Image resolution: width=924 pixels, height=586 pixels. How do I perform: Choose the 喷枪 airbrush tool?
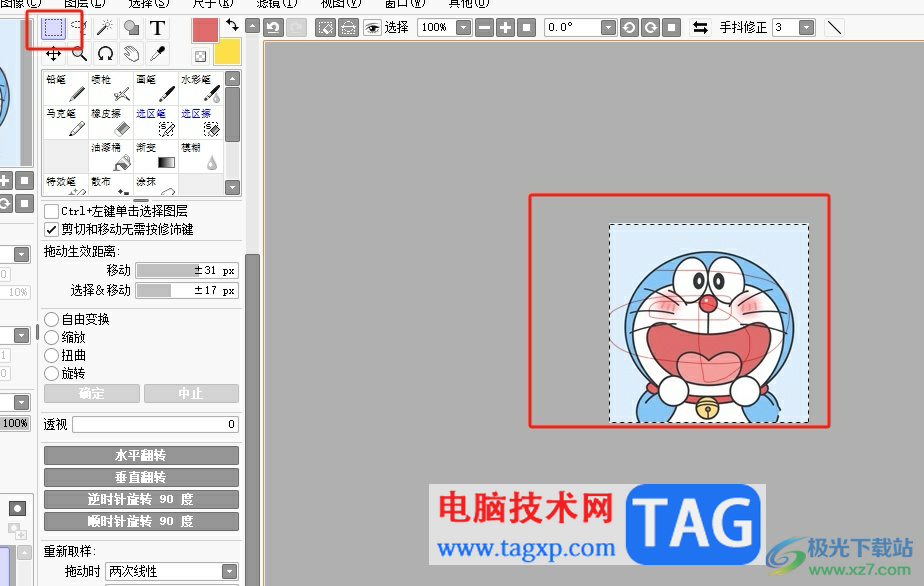point(110,88)
